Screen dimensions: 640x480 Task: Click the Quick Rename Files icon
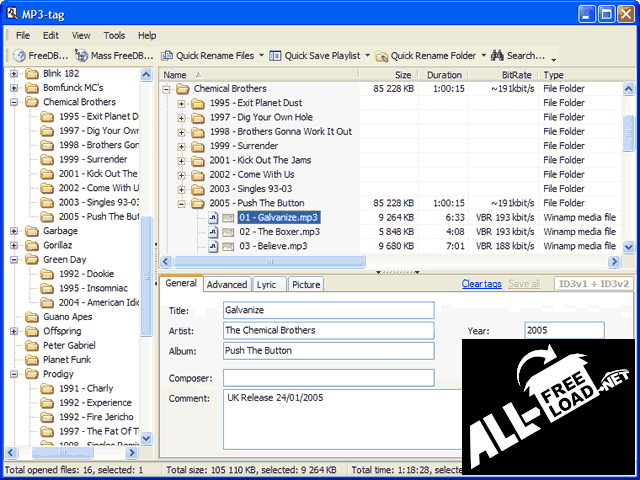click(x=167, y=56)
